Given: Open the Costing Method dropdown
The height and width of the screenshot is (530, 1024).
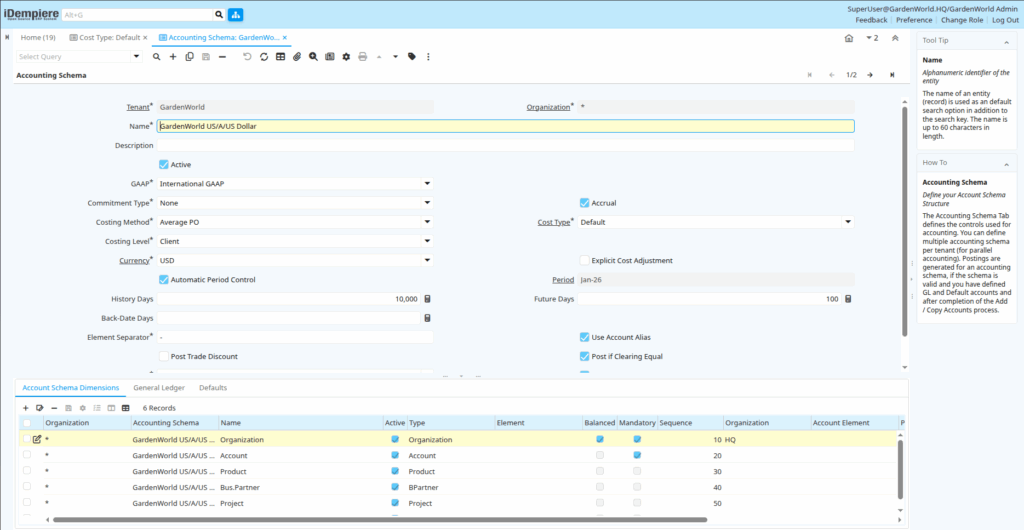Looking at the screenshot, I should click(427, 222).
